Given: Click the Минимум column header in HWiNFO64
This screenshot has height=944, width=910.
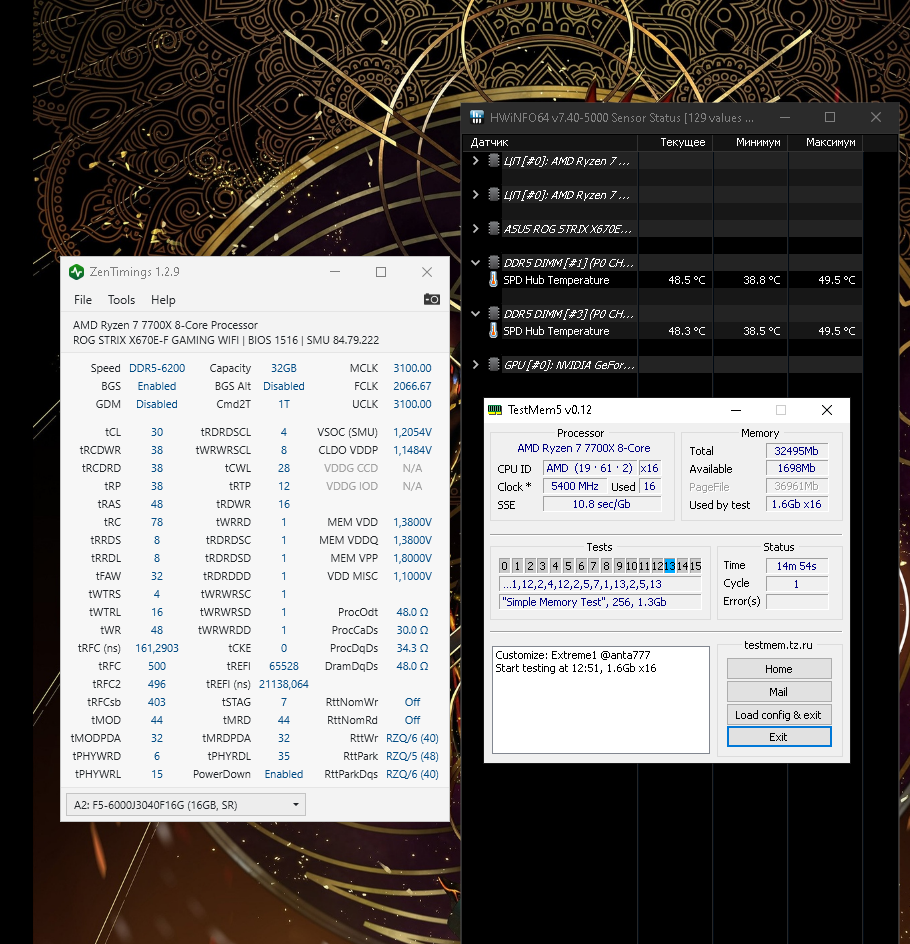Looking at the screenshot, I should click(751, 142).
